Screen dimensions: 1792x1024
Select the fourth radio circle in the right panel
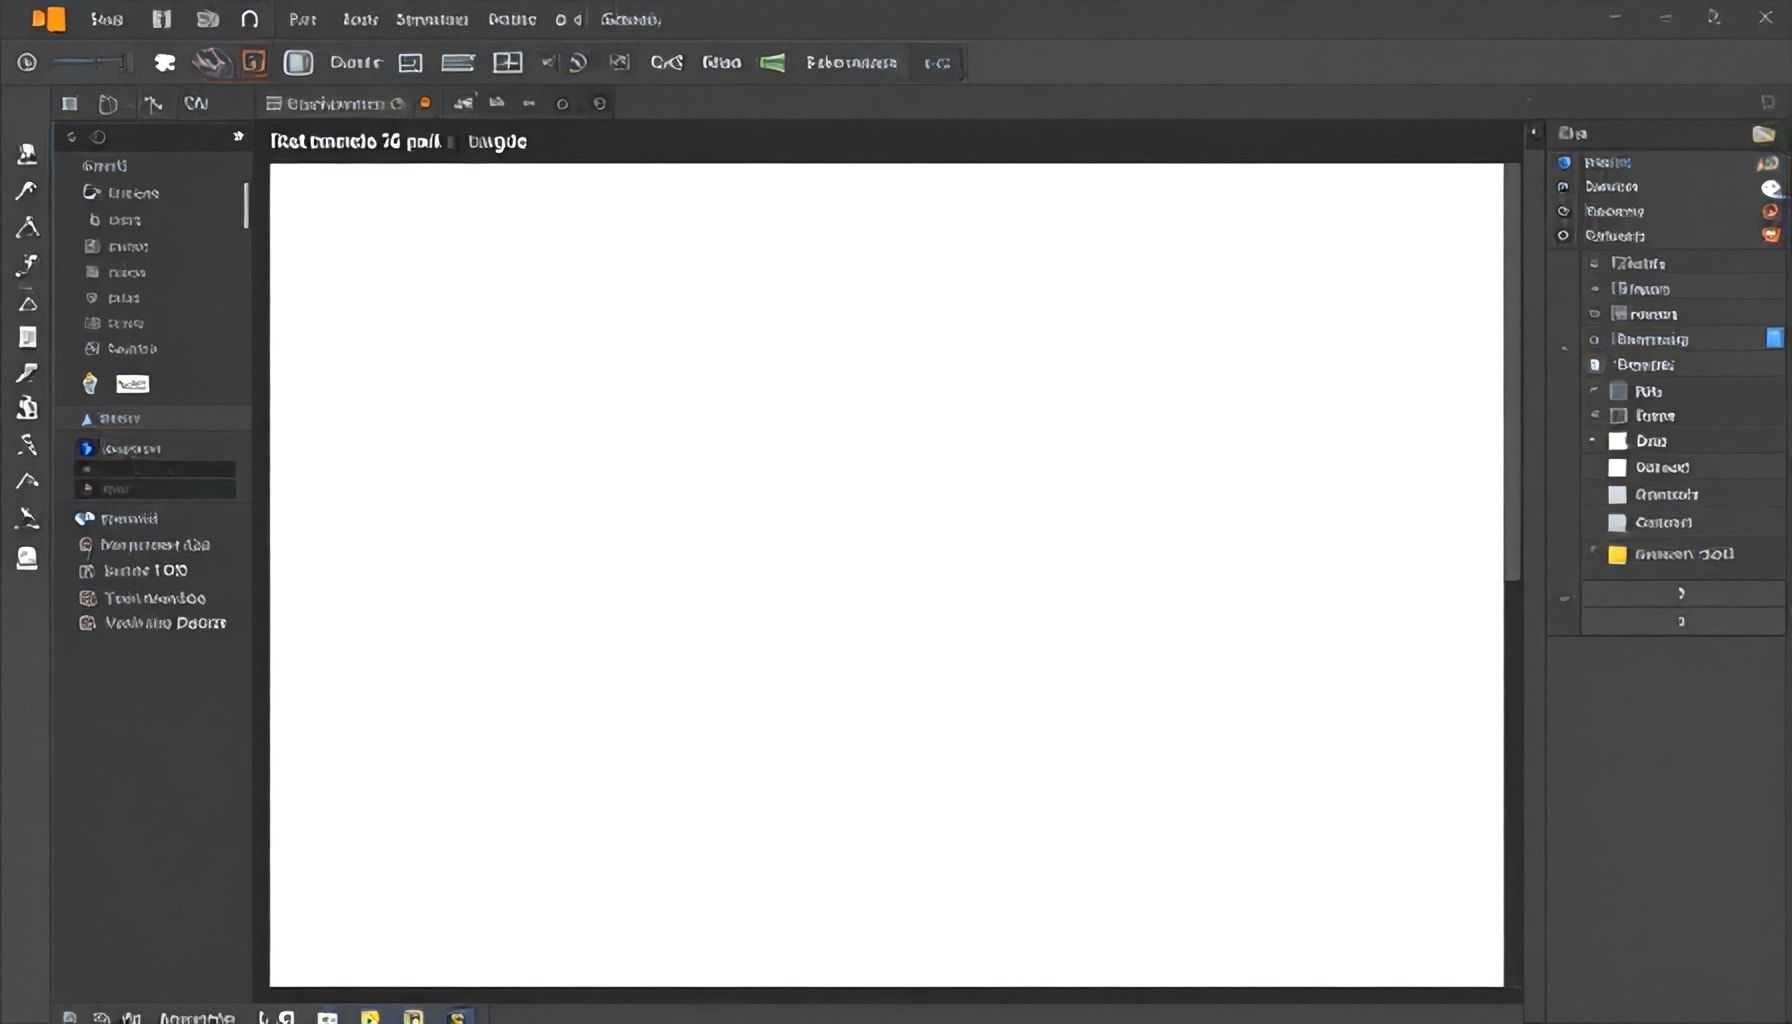pos(1563,236)
